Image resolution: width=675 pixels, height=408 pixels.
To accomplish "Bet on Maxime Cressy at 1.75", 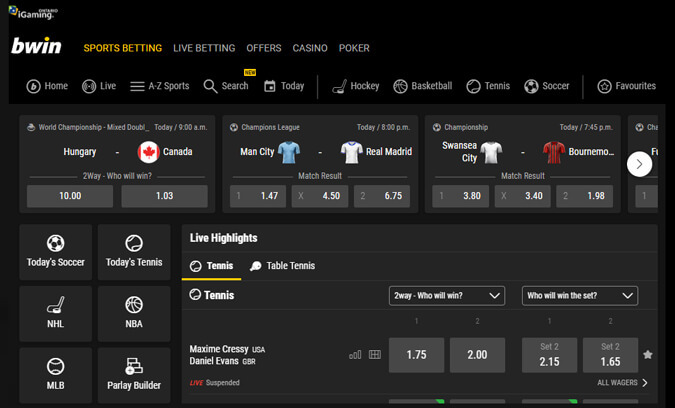I will pos(416,355).
